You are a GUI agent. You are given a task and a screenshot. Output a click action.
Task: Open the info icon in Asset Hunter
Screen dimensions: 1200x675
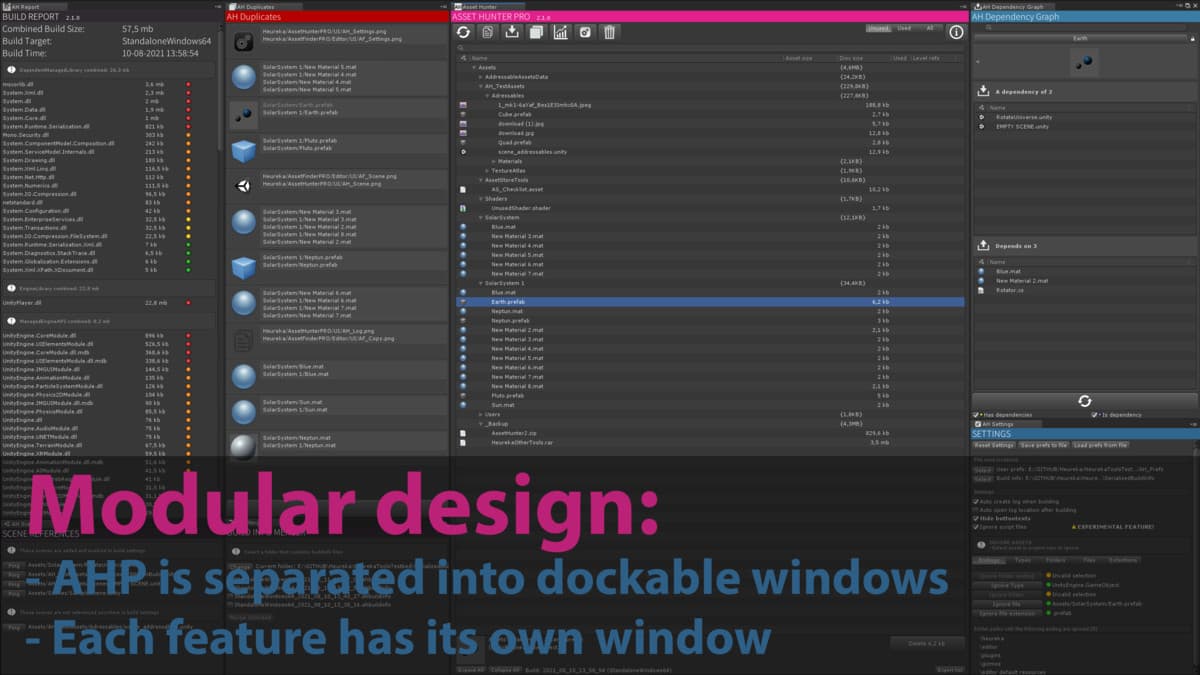click(x=955, y=32)
